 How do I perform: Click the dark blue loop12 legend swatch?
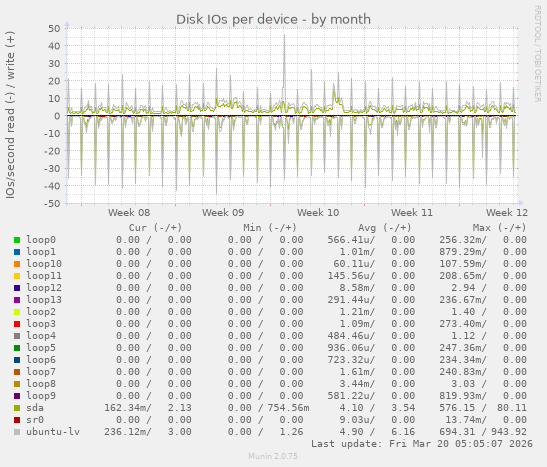pyautogui.click(x=17, y=288)
